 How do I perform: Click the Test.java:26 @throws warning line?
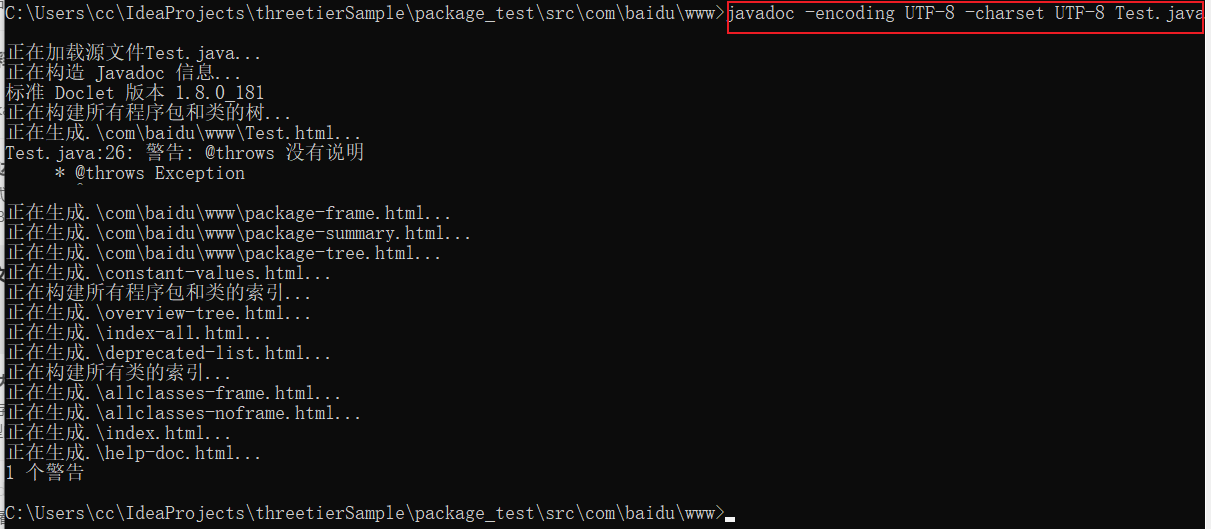185,153
